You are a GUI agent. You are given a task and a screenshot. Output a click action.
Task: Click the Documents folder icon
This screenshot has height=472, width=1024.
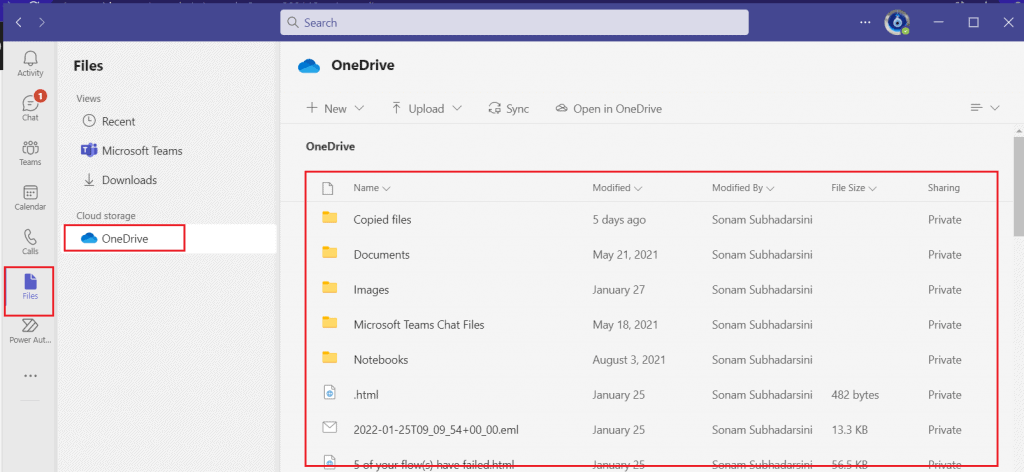[x=330, y=253]
